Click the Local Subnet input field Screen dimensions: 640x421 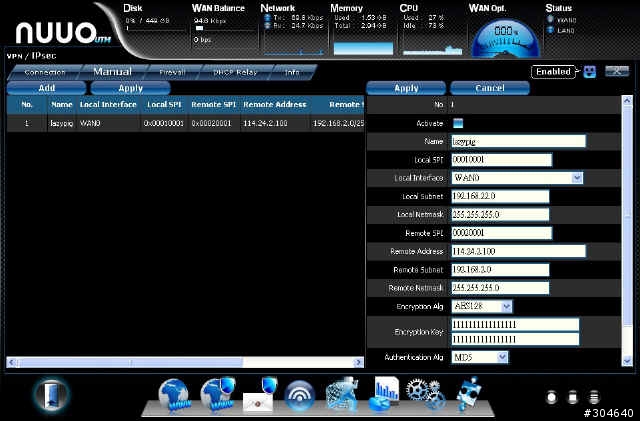[x=500, y=196]
